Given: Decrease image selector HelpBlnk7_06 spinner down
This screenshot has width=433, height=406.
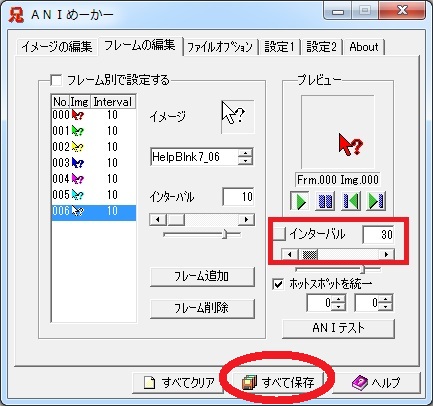Looking at the screenshot, I should (246, 161).
